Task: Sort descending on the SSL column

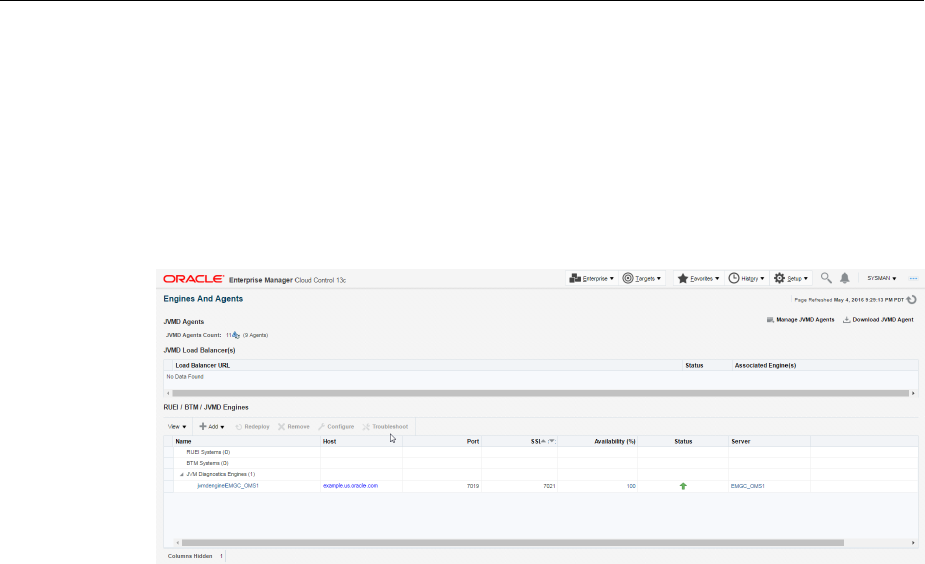Action: pos(552,440)
